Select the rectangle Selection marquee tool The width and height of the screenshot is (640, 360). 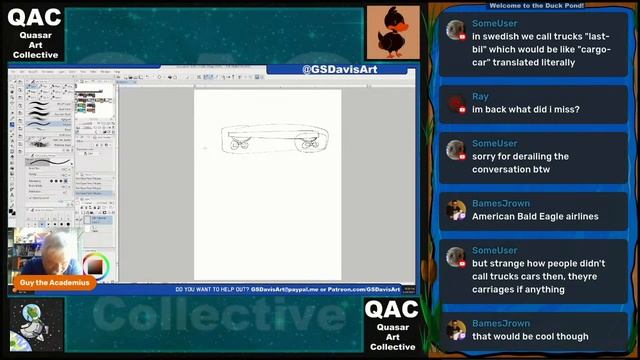[x=12, y=107]
